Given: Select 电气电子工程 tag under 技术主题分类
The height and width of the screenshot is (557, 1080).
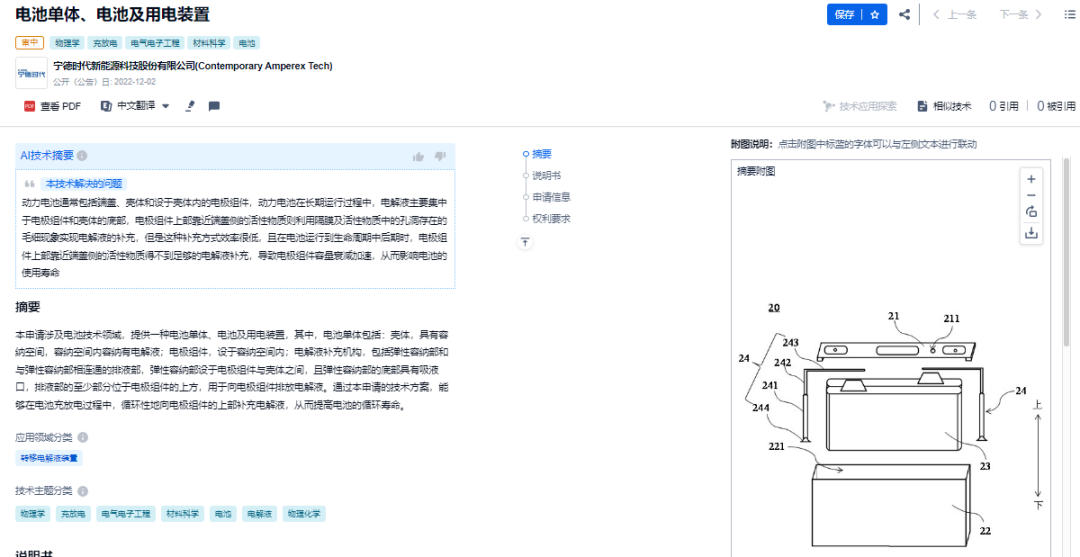Looking at the screenshot, I should tap(126, 514).
